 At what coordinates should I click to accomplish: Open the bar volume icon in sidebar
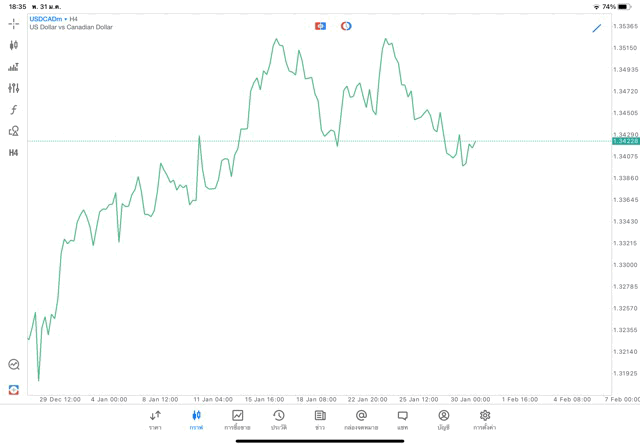tap(13, 67)
